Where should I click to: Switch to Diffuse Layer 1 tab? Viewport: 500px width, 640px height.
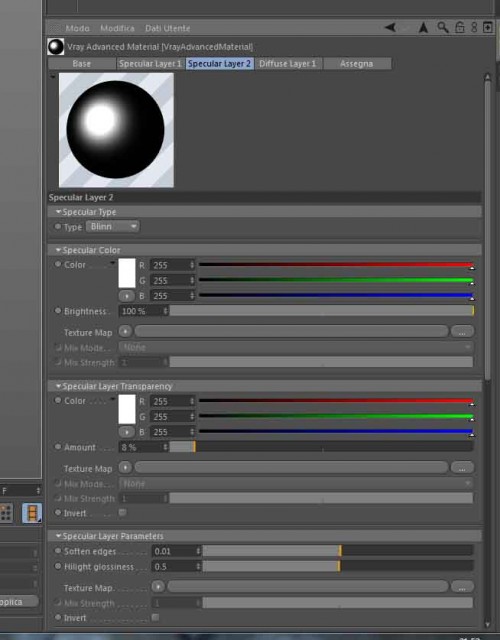[288, 64]
